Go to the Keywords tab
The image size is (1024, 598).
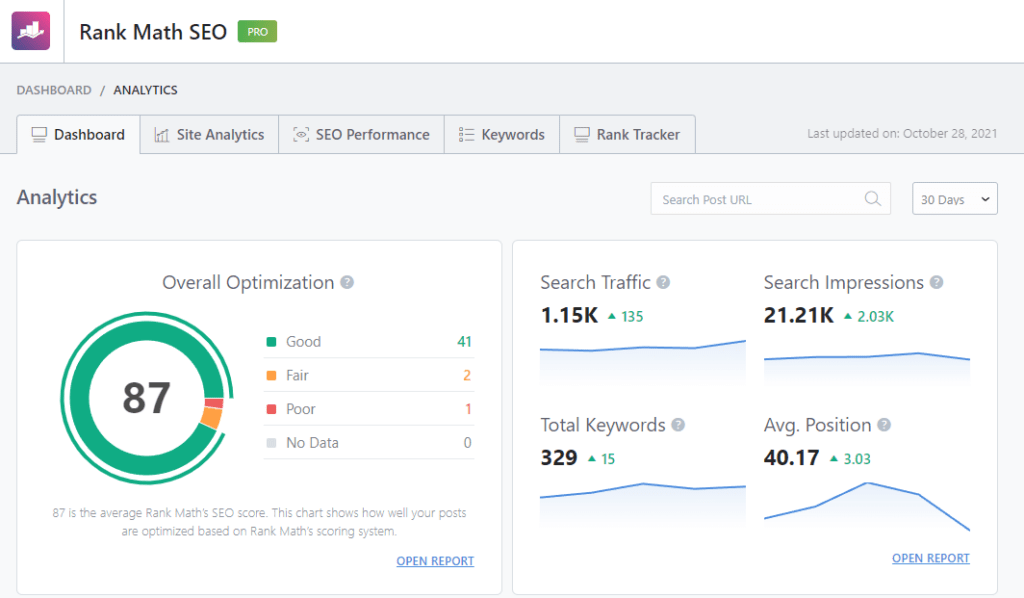(x=502, y=134)
